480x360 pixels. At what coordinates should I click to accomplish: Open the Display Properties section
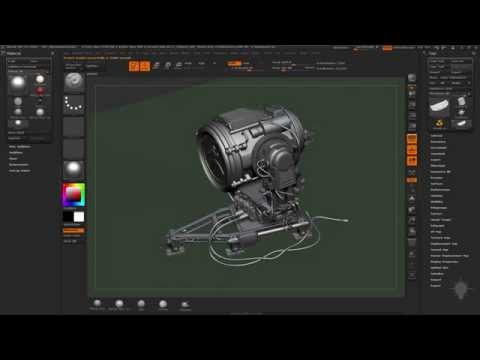[x=444, y=262]
